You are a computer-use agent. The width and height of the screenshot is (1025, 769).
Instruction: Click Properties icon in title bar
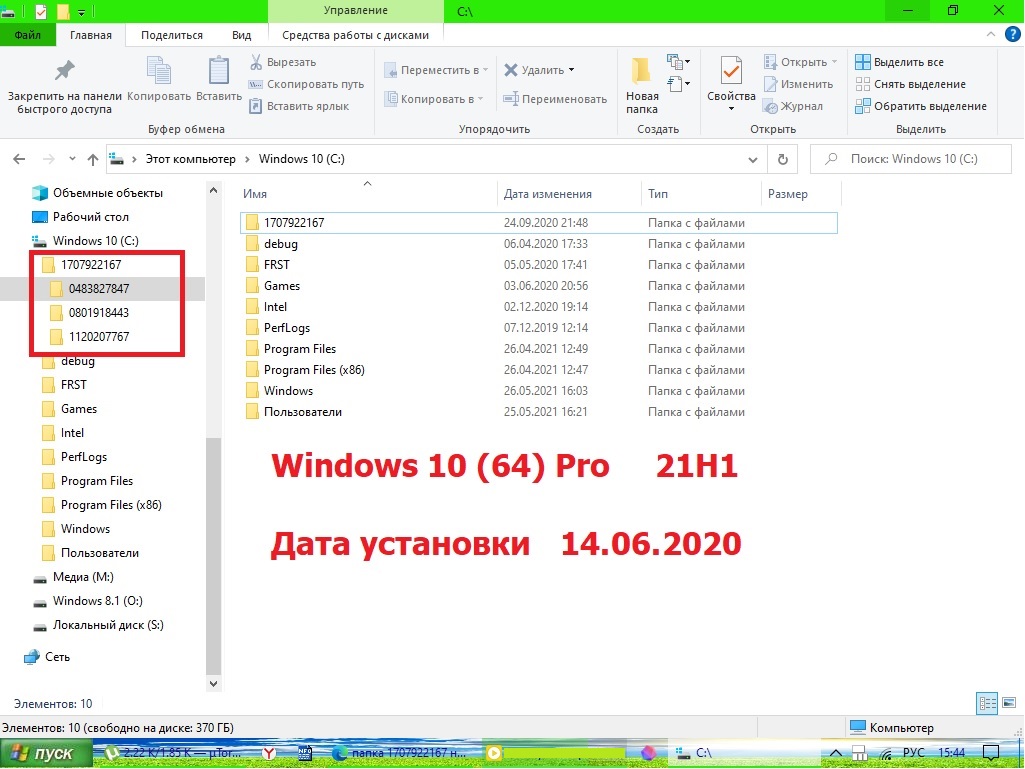(41, 11)
